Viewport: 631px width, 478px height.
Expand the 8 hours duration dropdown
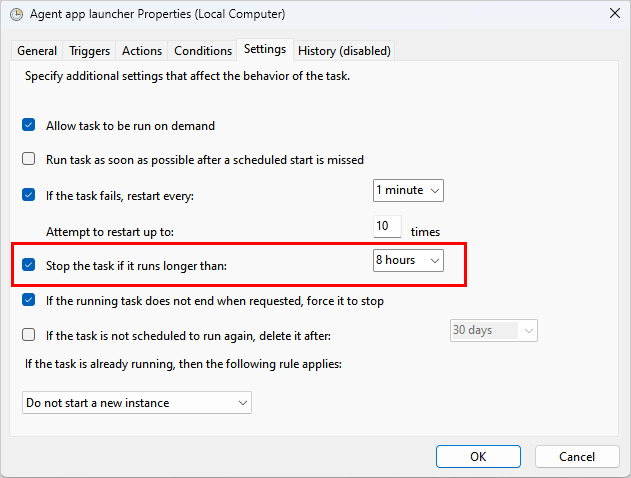pyautogui.click(x=408, y=260)
